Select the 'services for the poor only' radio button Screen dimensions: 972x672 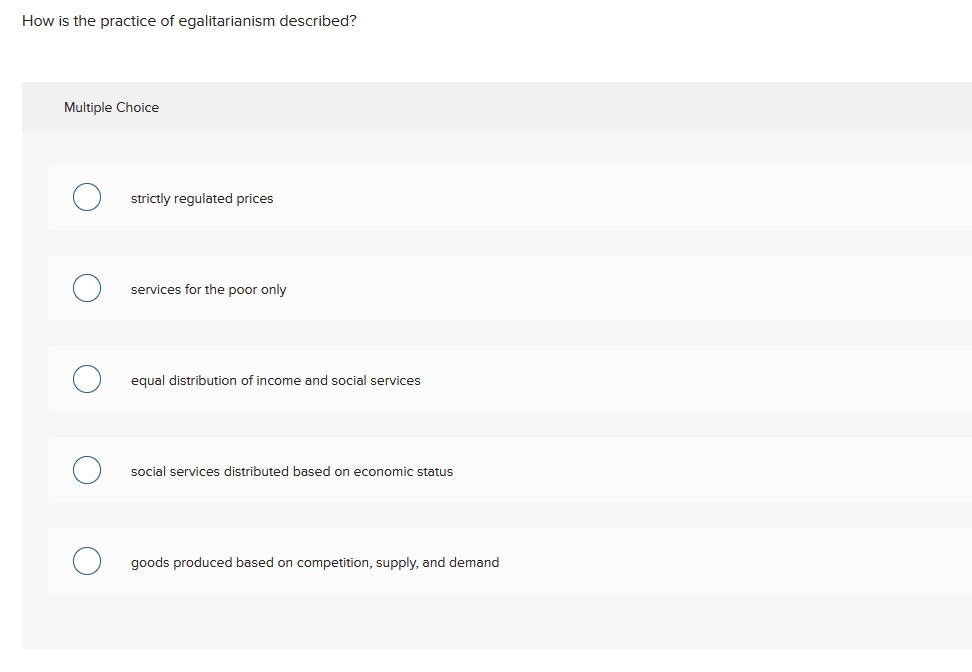(x=87, y=288)
